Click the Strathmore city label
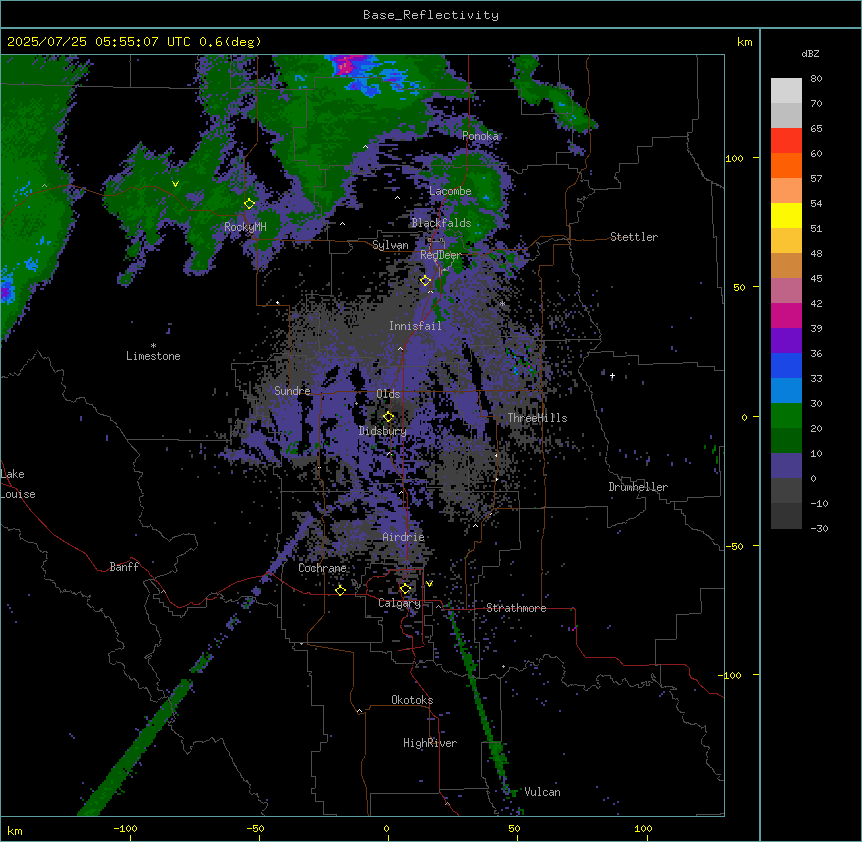The width and height of the screenshot is (862, 842). [516, 608]
